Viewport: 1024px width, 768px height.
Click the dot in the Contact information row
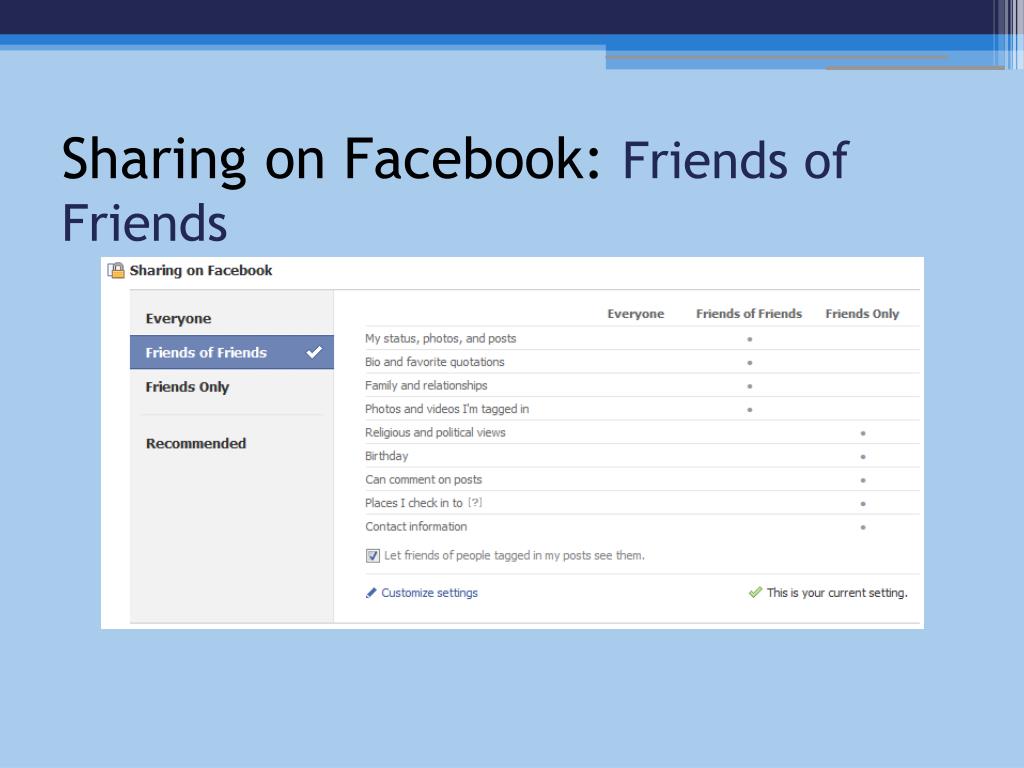(863, 527)
